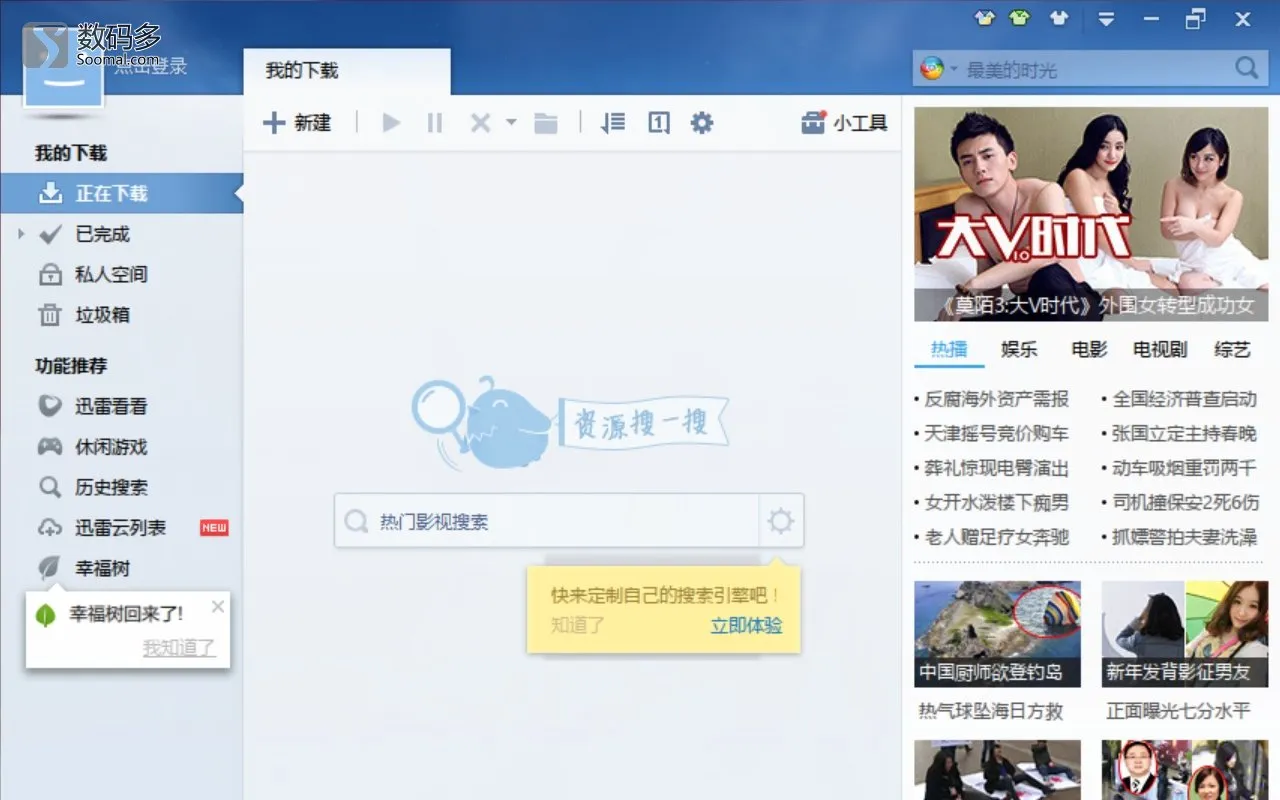Open 历史搜索 history search
The image size is (1280, 800).
(111, 487)
